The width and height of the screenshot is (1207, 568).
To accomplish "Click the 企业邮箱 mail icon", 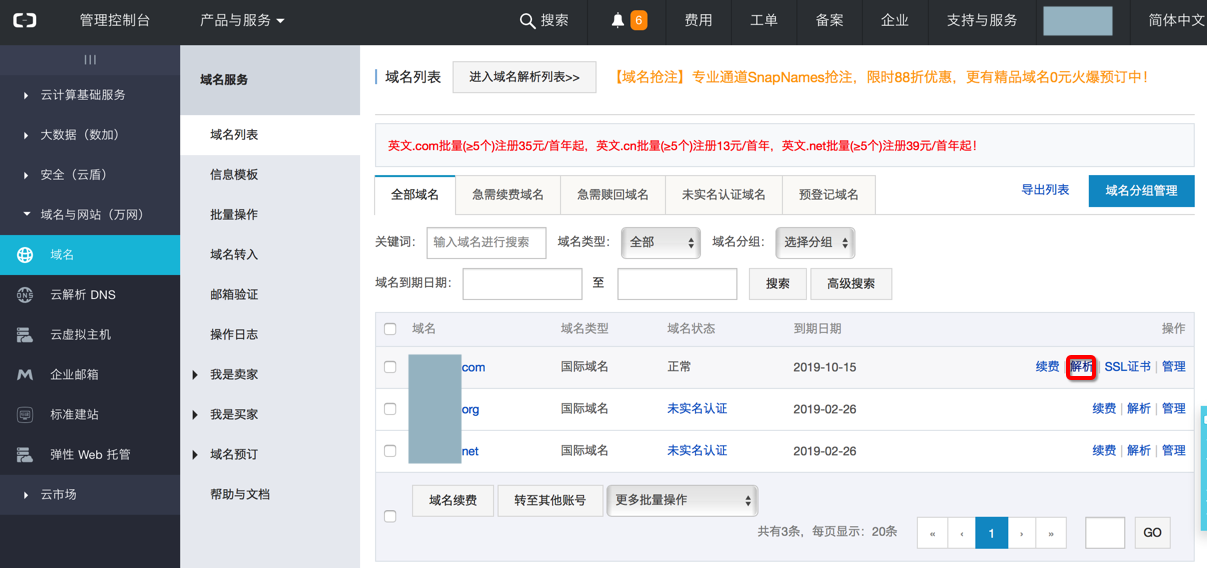I will tap(25, 375).
